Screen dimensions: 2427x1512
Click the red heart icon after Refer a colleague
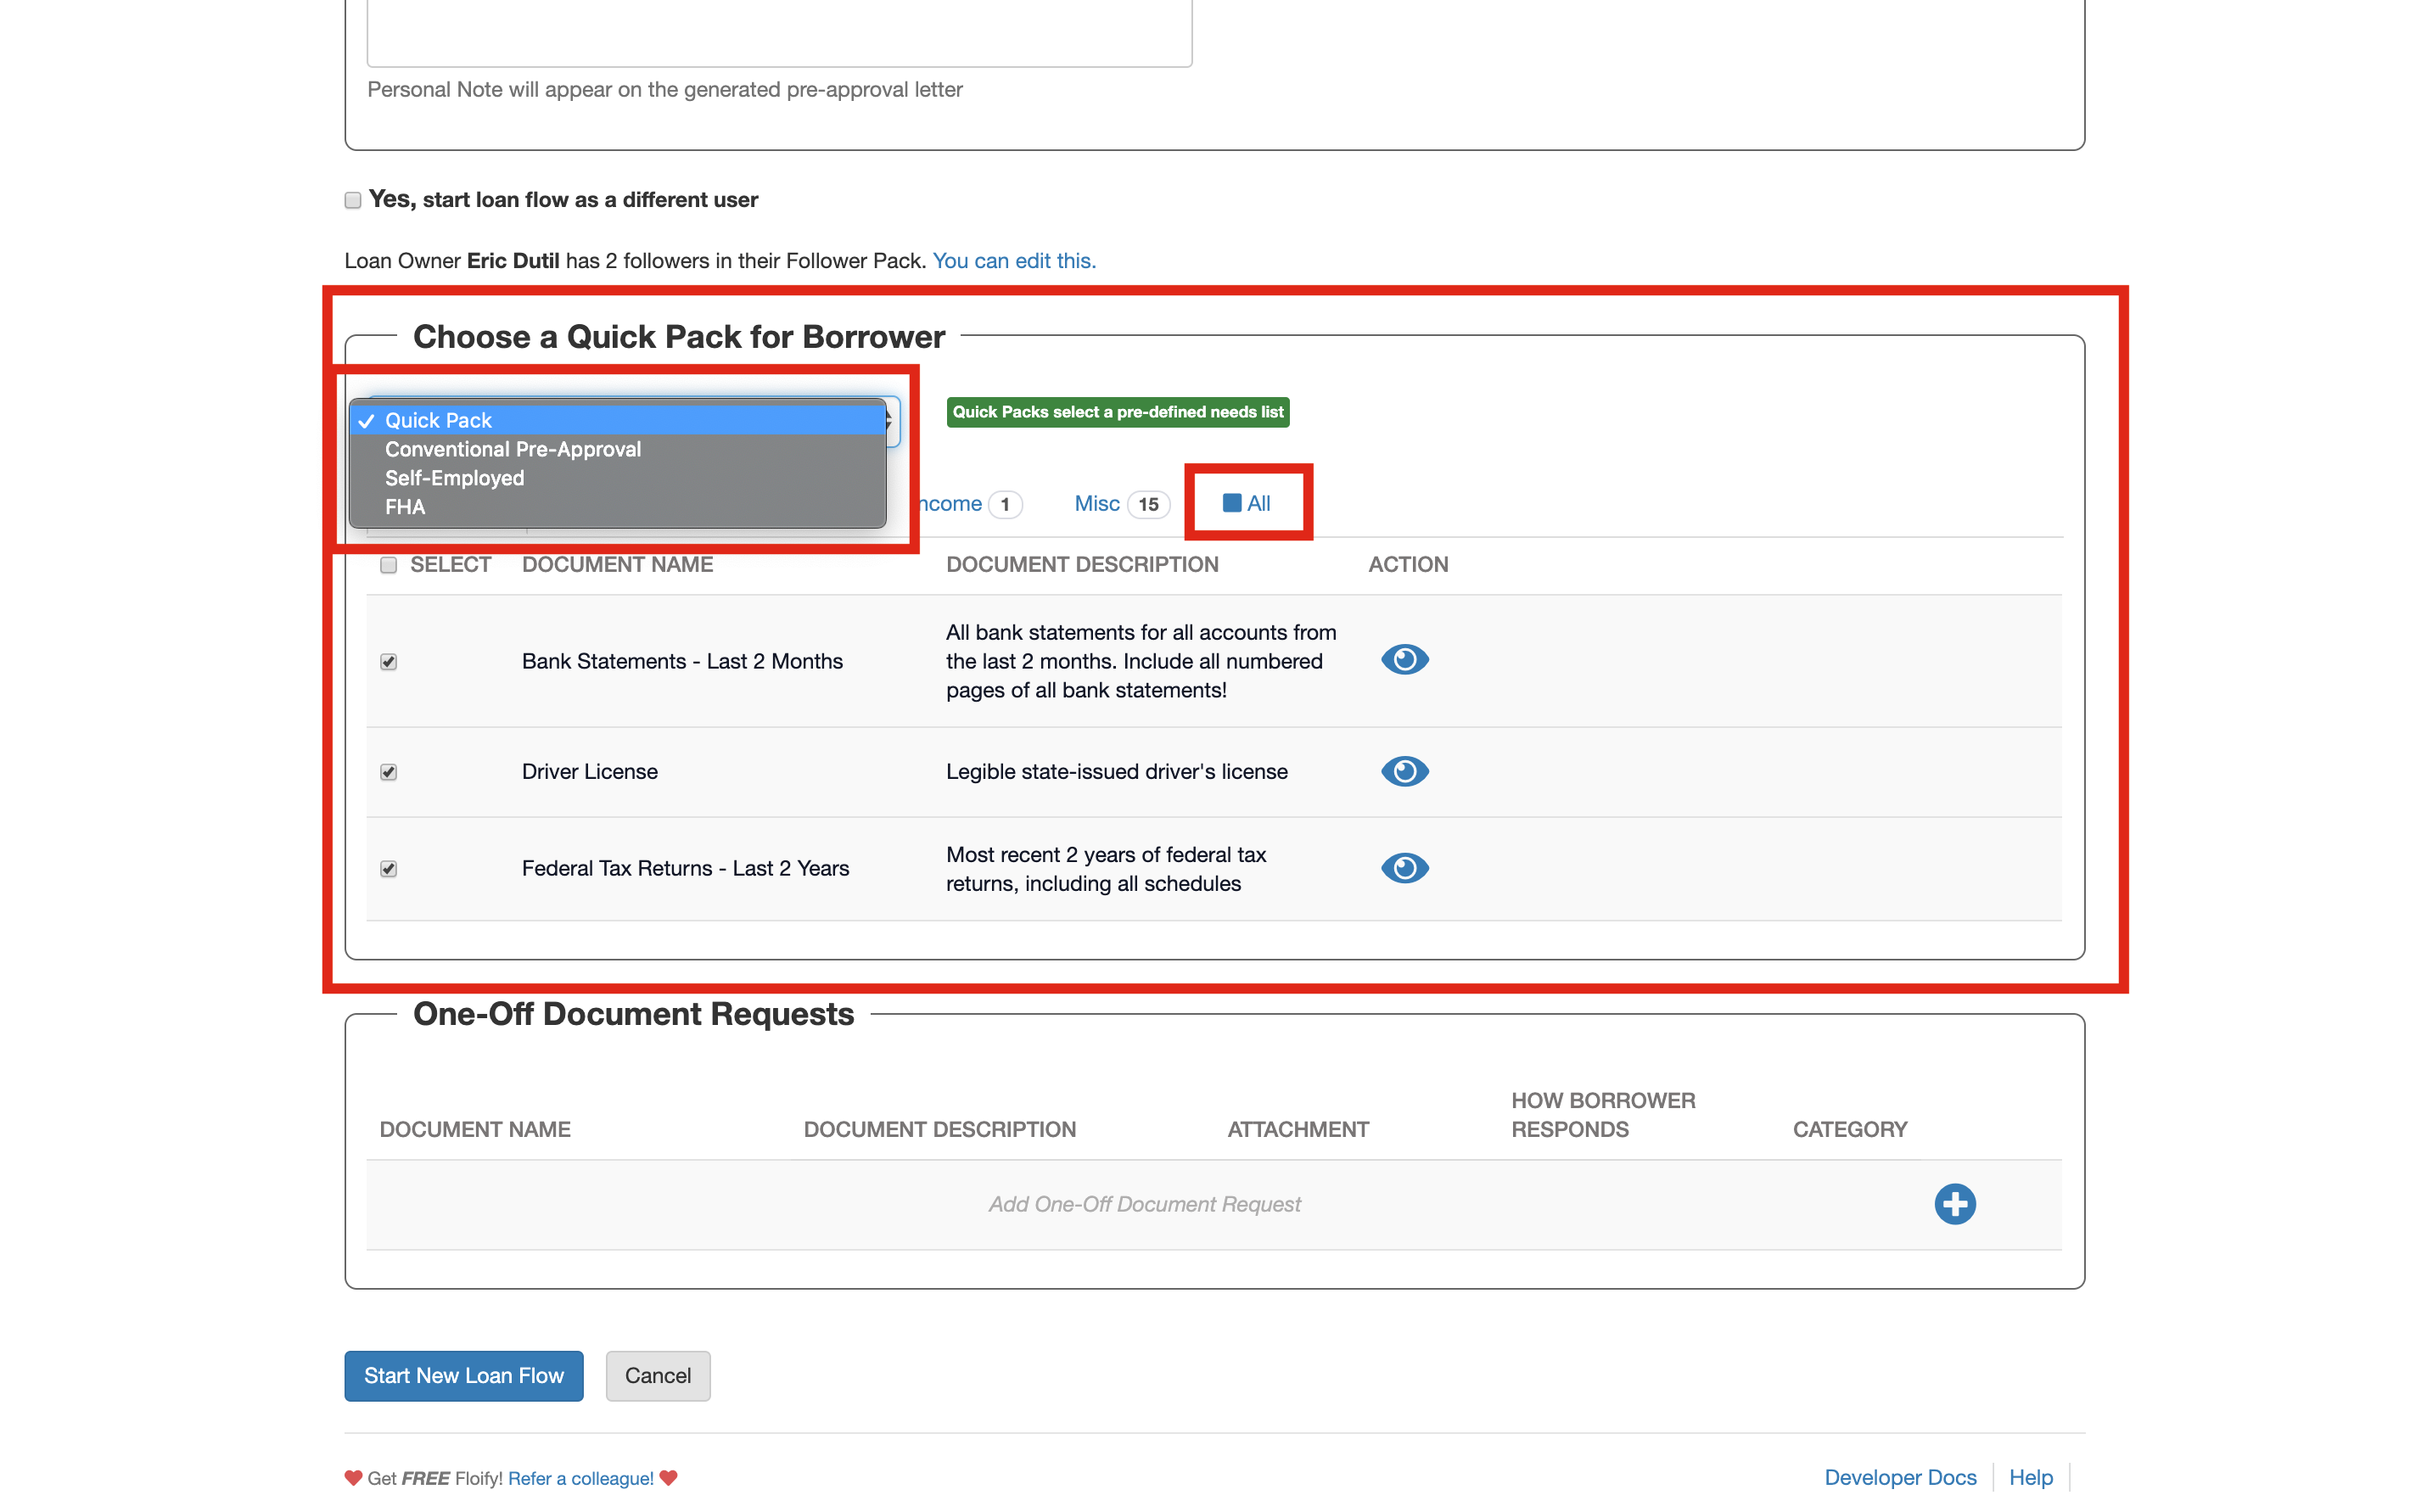click(669, 1478)
